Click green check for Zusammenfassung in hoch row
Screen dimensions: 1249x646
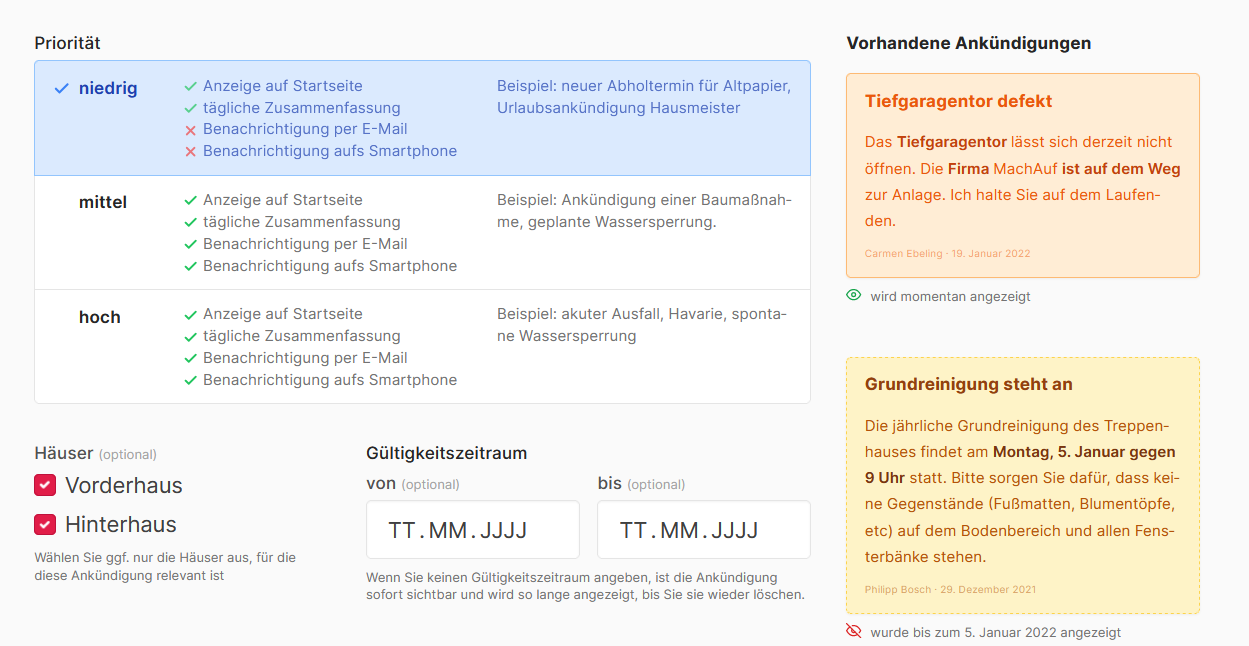tap(190, 337)
